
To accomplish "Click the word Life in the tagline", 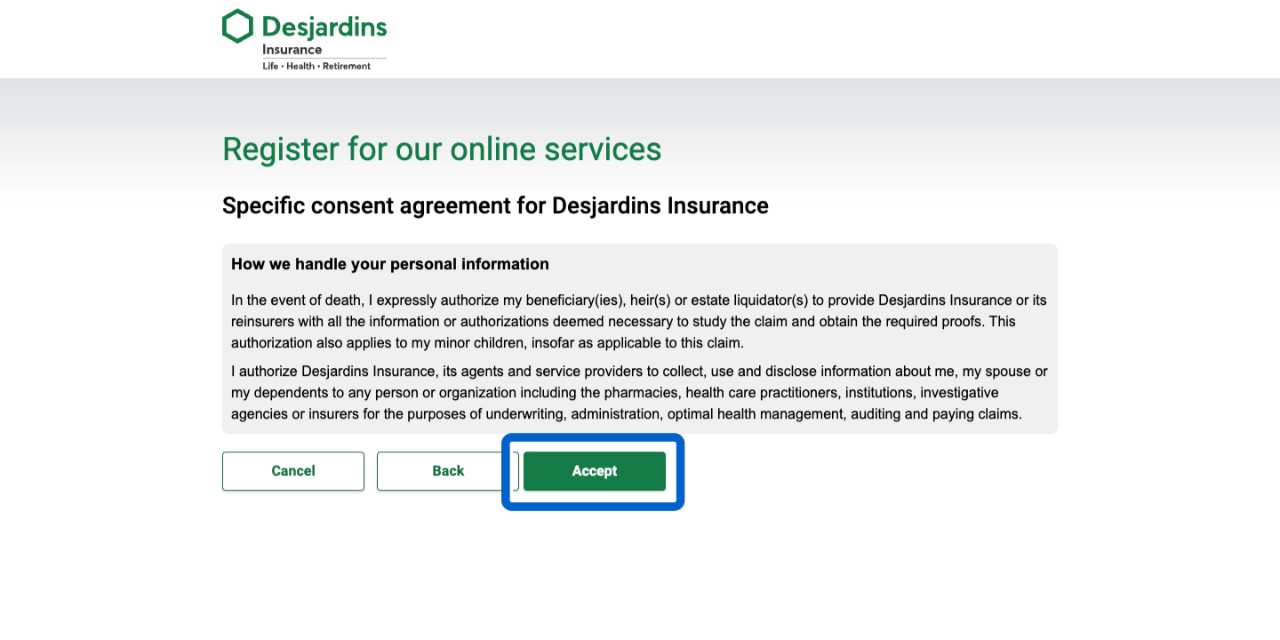I will pyautogui.click(x=270, y=66).
